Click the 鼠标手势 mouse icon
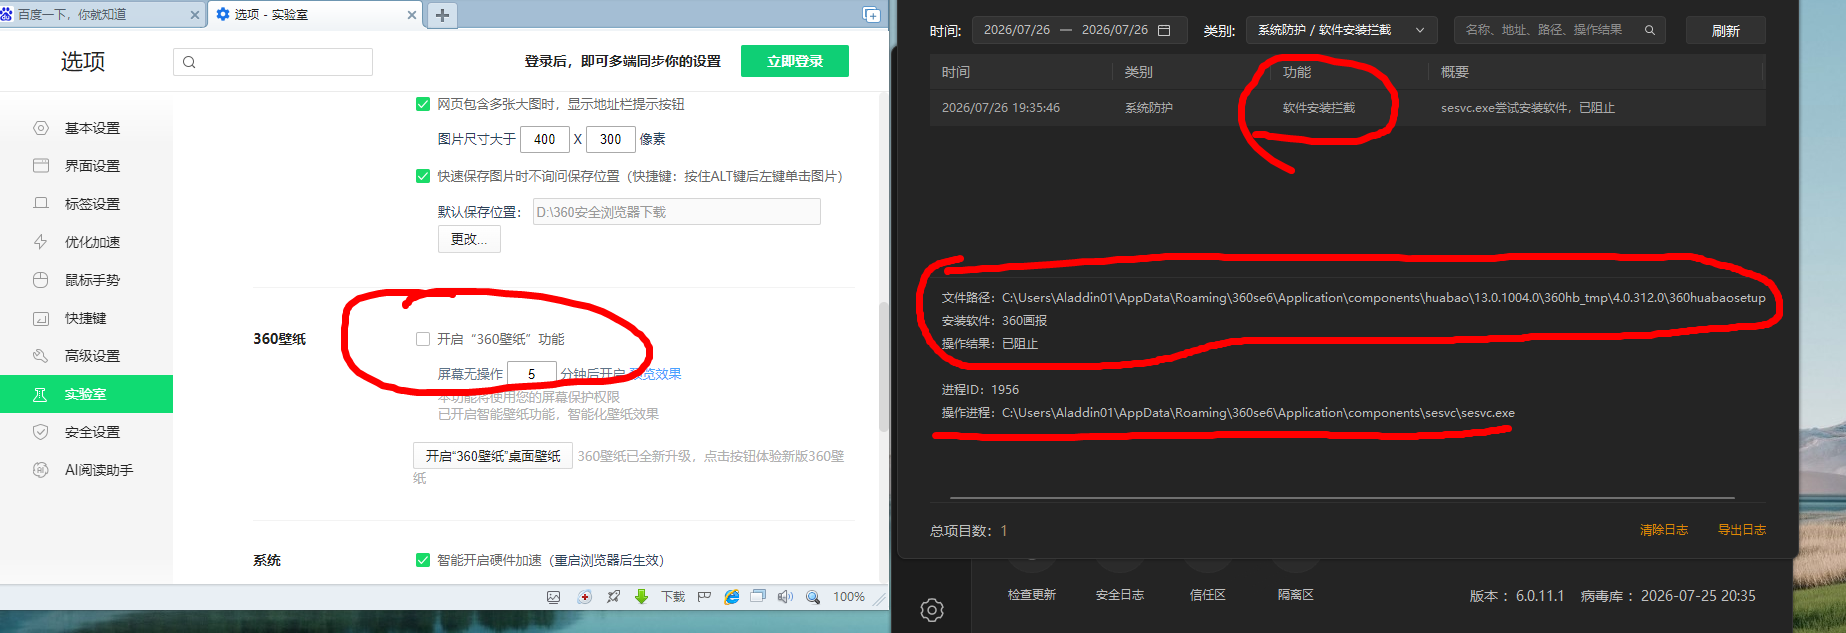This screenshot has width=1846, height=633. click(x=41, y=280)
